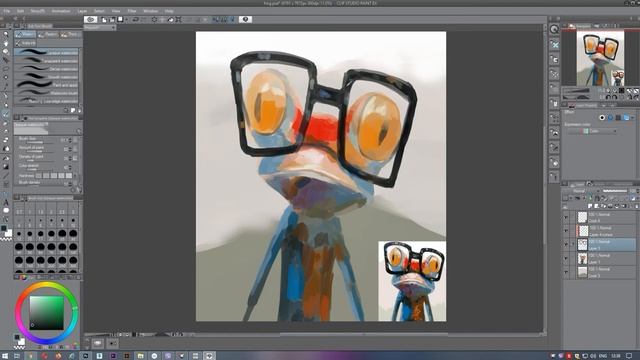Click the help/support icon at toolbar end
The height and width of the screenshot is (360, 640).
245,20
